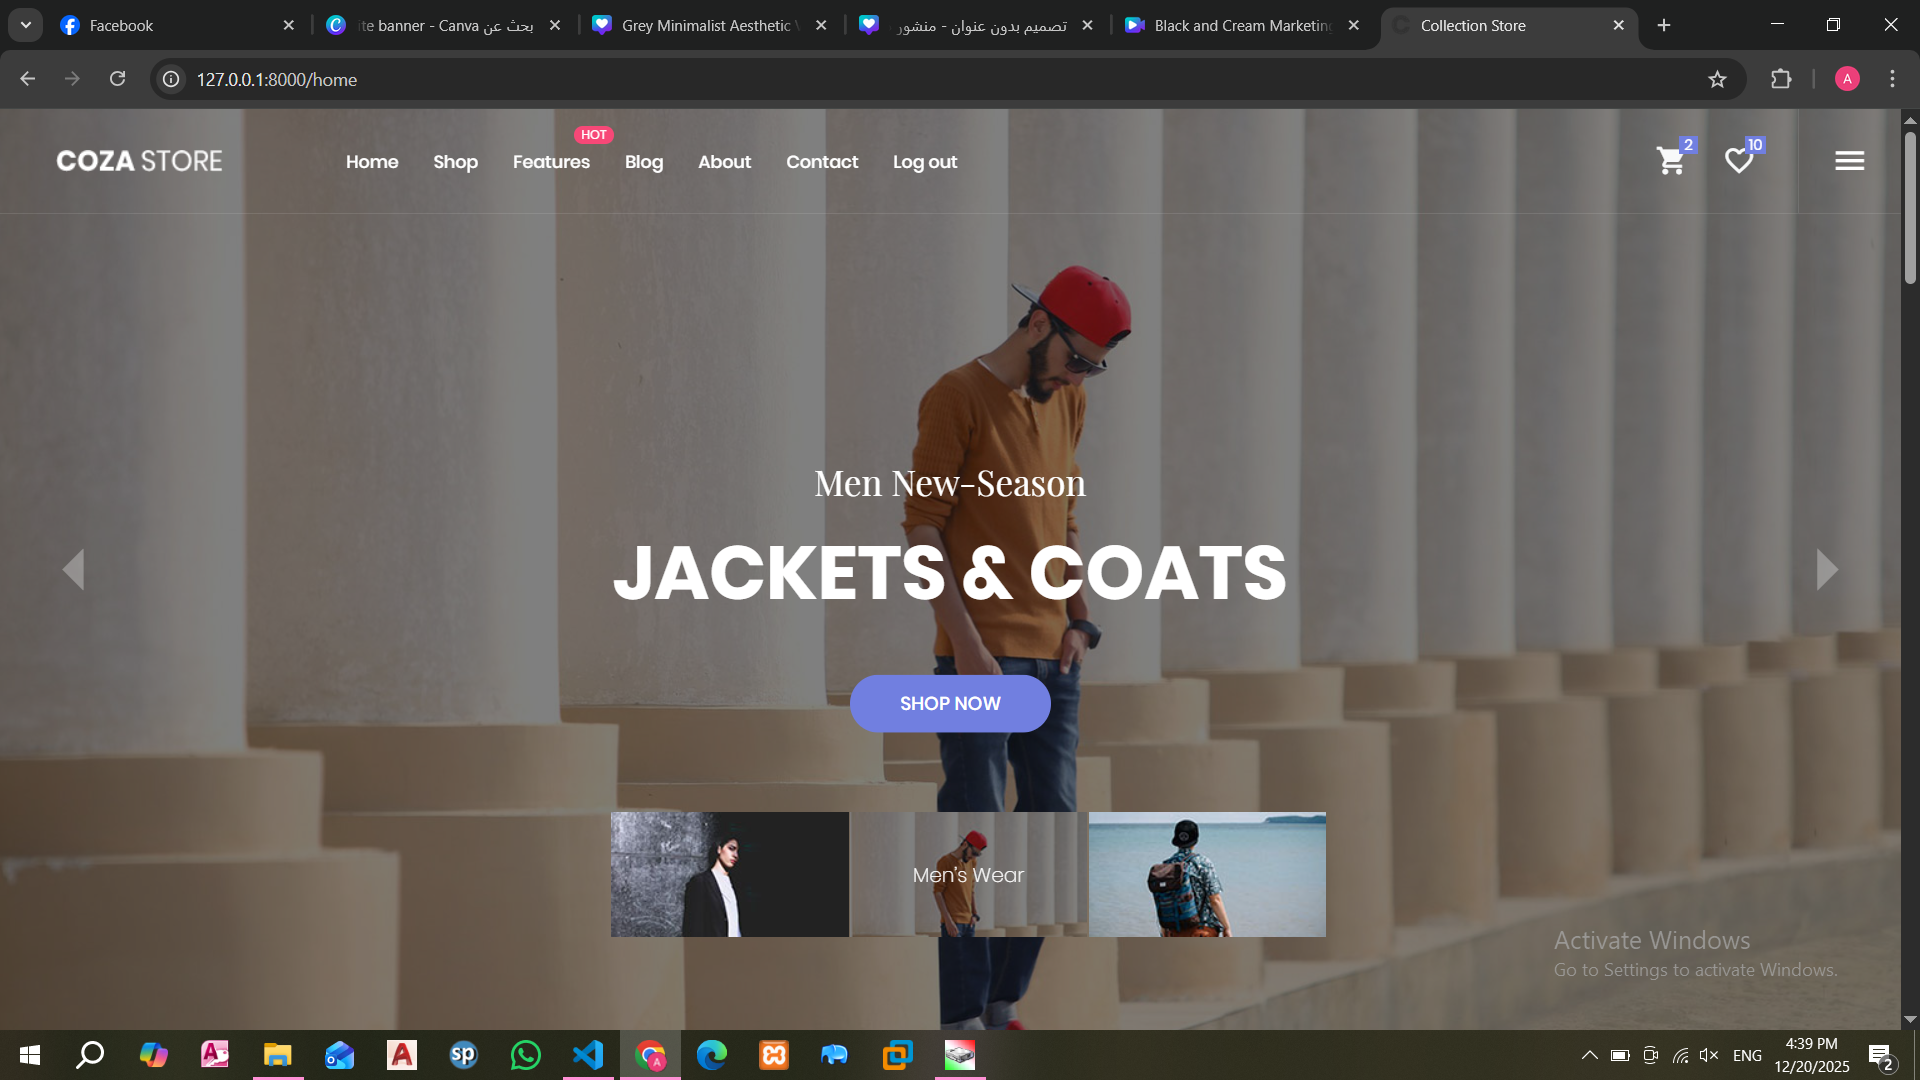Image resolution: width=1920 pixels, height=1080 pixels.
Task: Open the hamburger sidebar menu
Action: 1849,161
